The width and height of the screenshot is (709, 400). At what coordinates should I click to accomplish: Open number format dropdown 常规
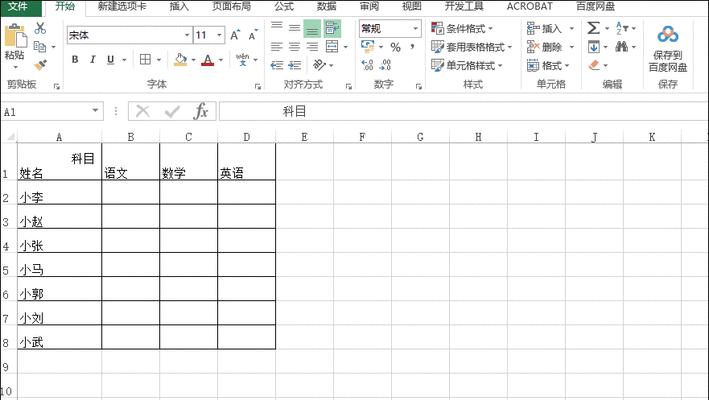tap(415, 28)
